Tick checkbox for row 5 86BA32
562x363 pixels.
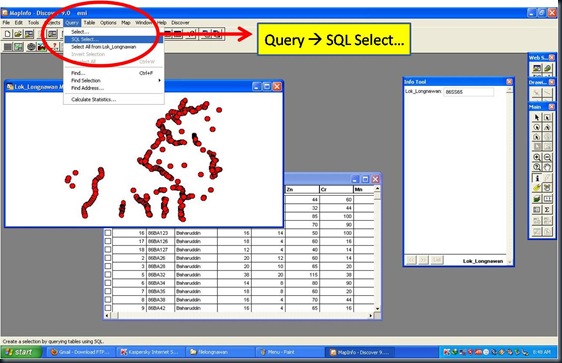pos(108,274)
